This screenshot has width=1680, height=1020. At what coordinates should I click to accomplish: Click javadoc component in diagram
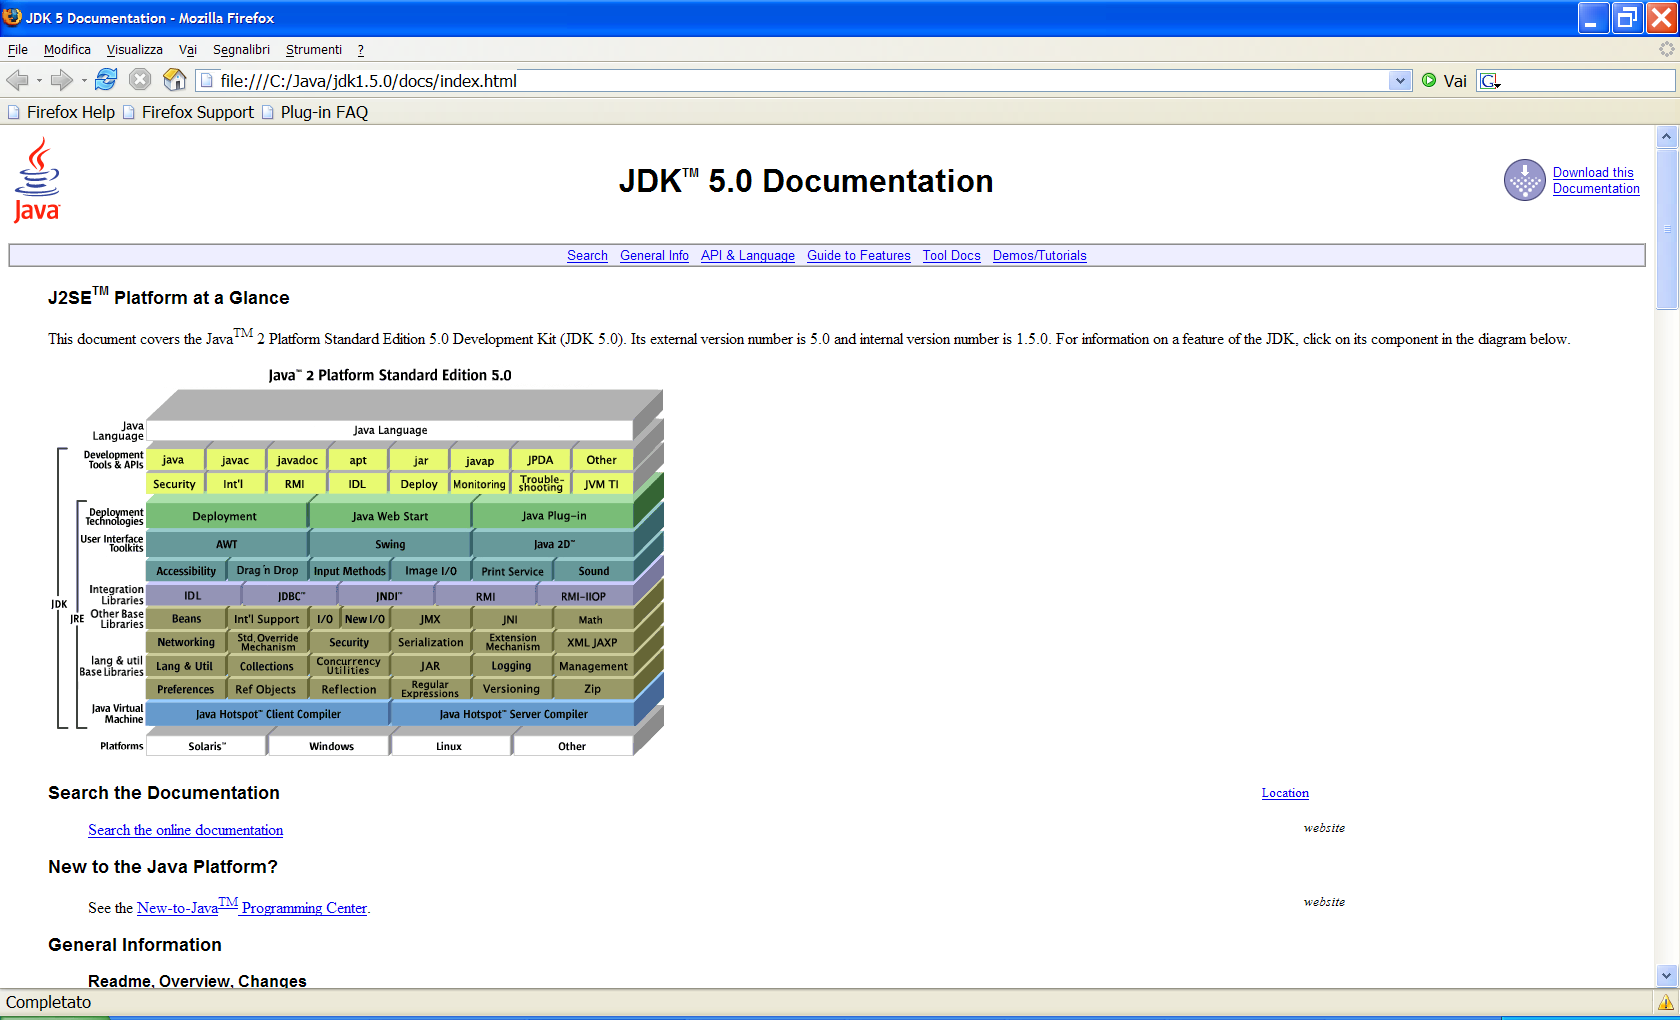pos(297,460)
